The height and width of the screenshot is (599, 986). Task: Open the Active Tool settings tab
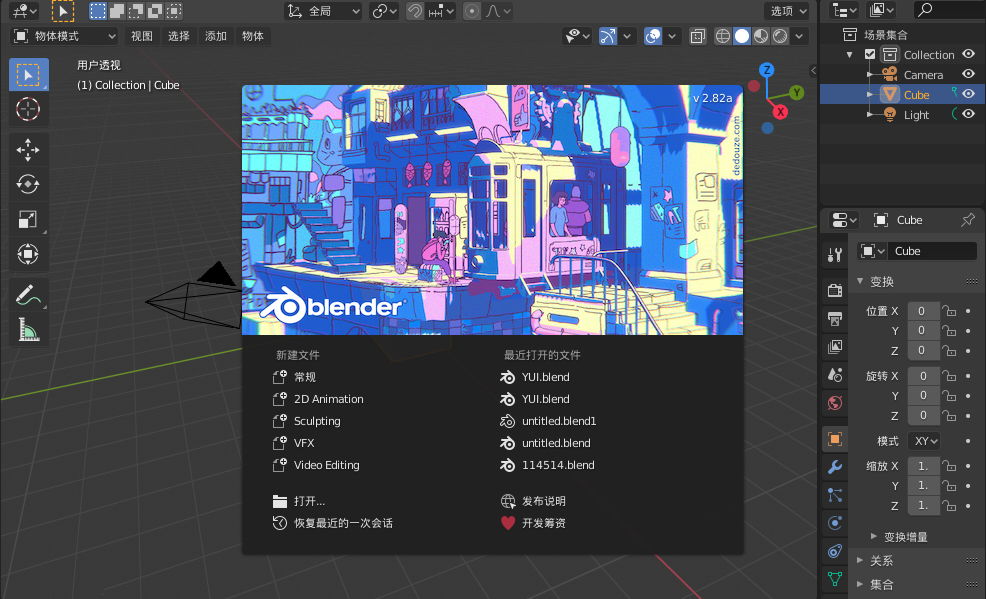[x=835, y=255]
